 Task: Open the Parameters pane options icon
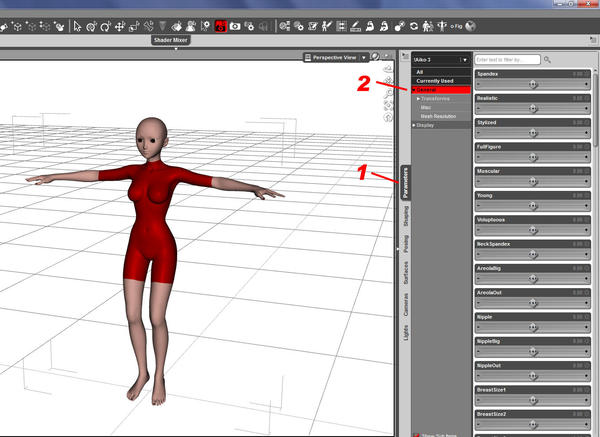click(x=405, y=57)
